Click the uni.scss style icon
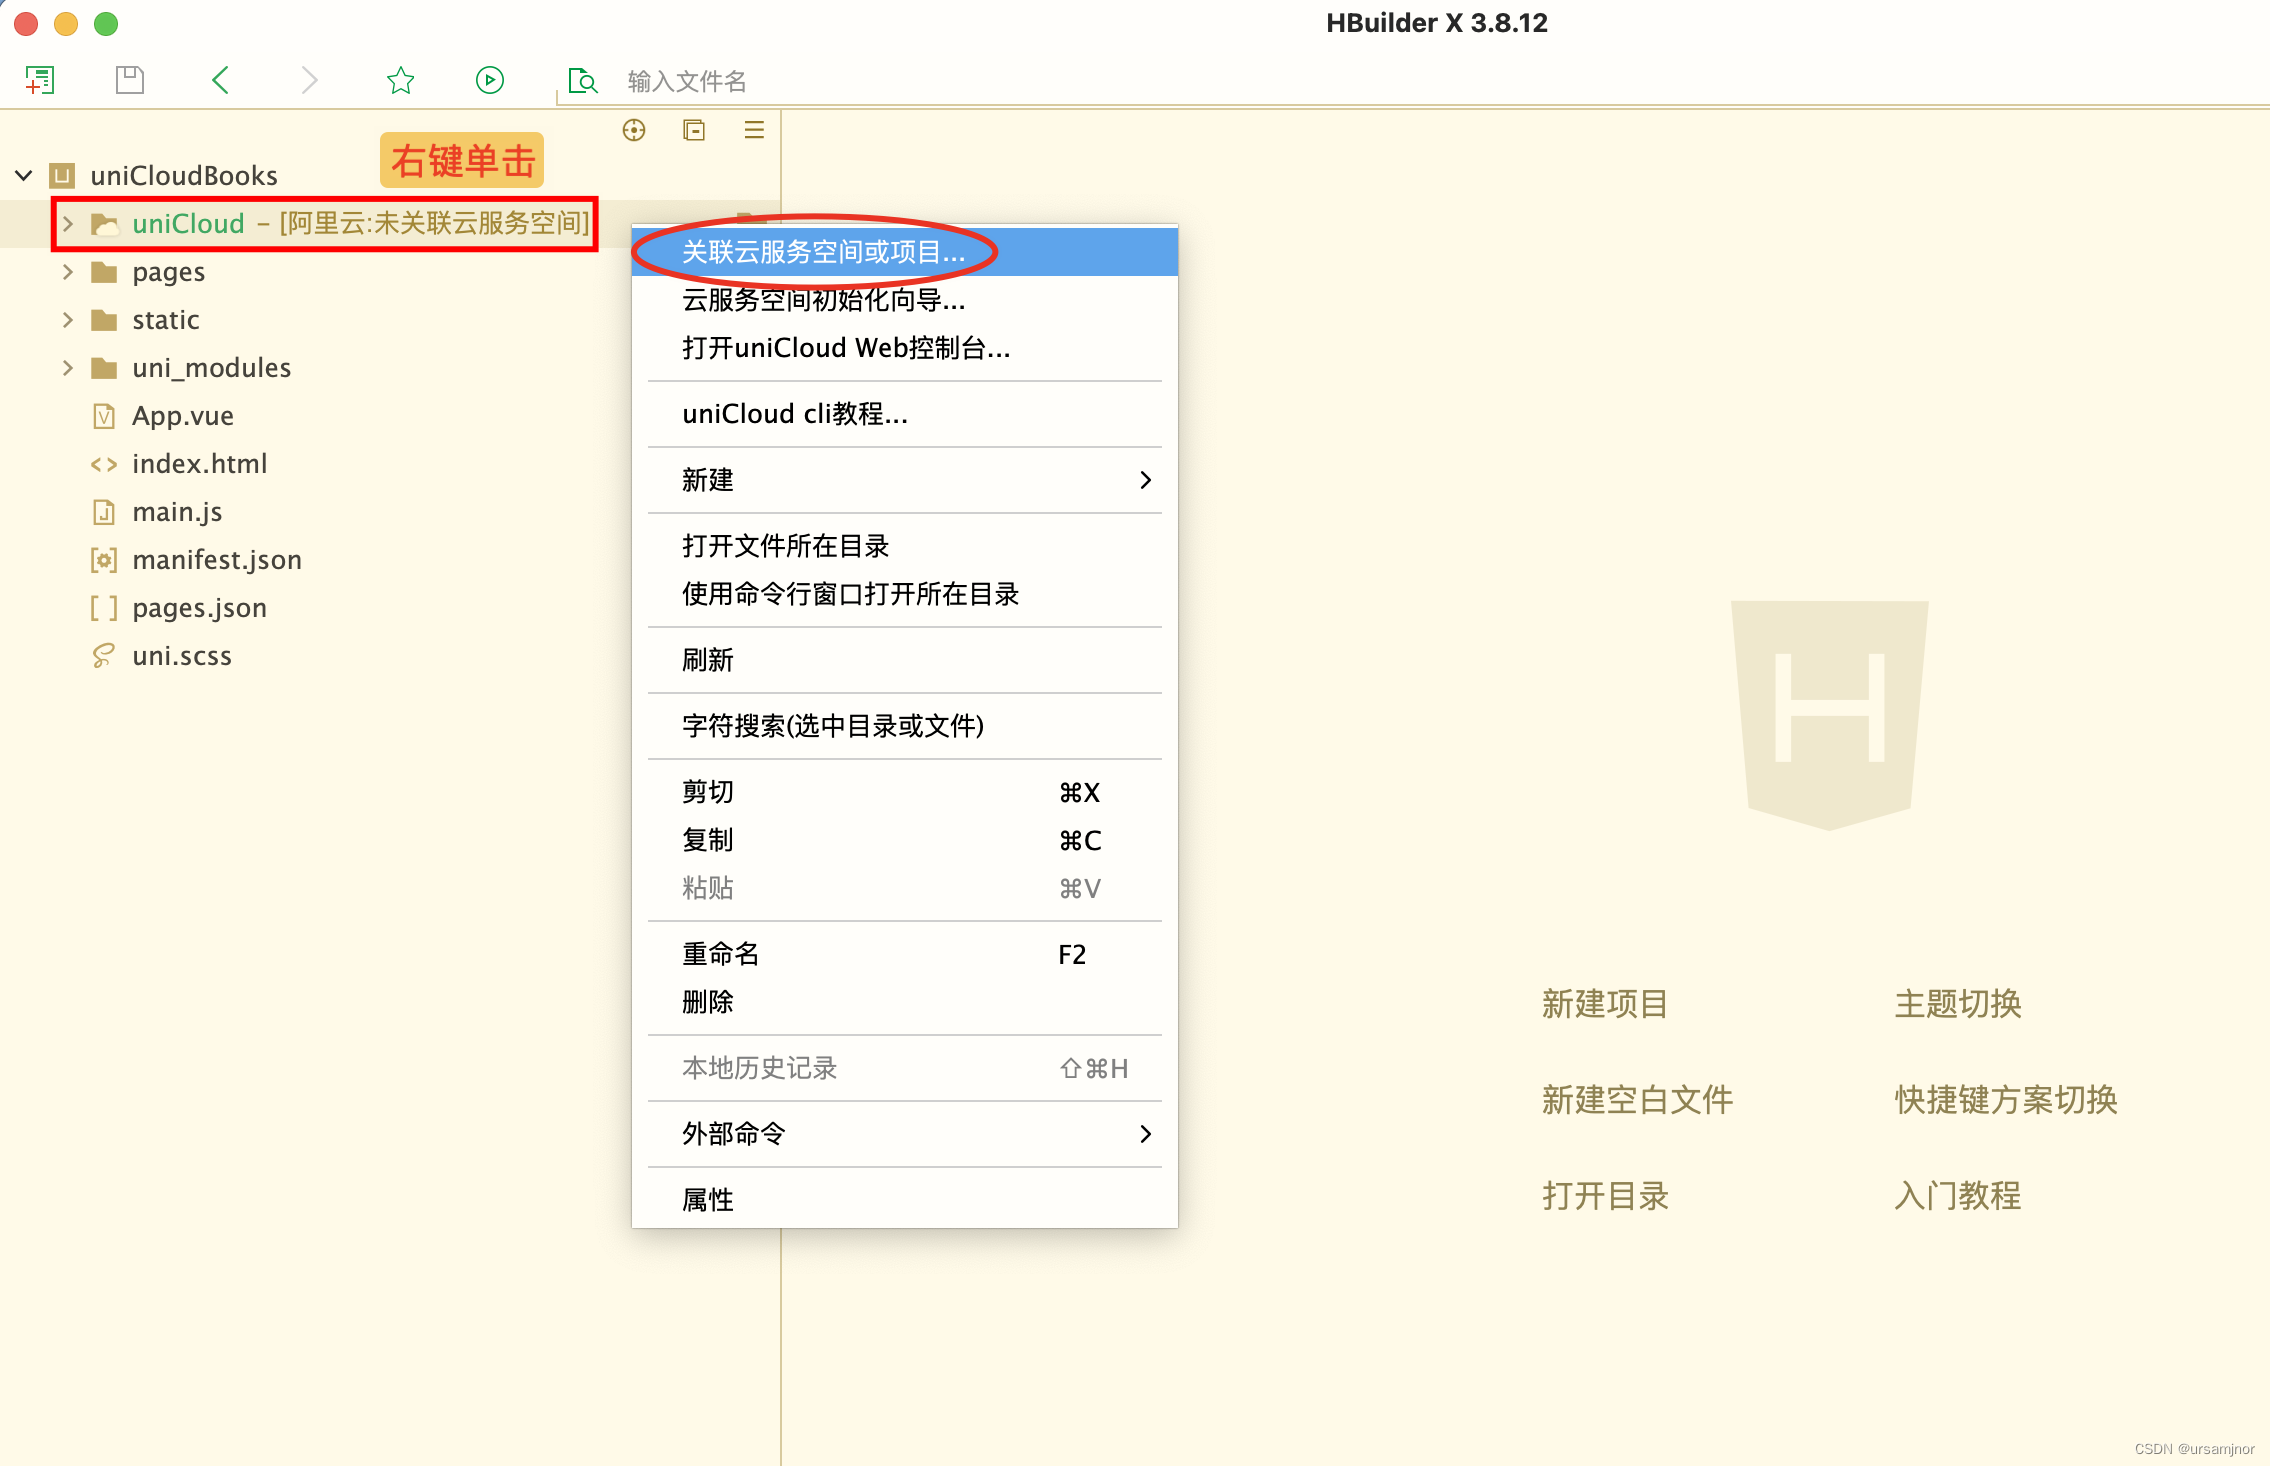 tap(104, 656)
